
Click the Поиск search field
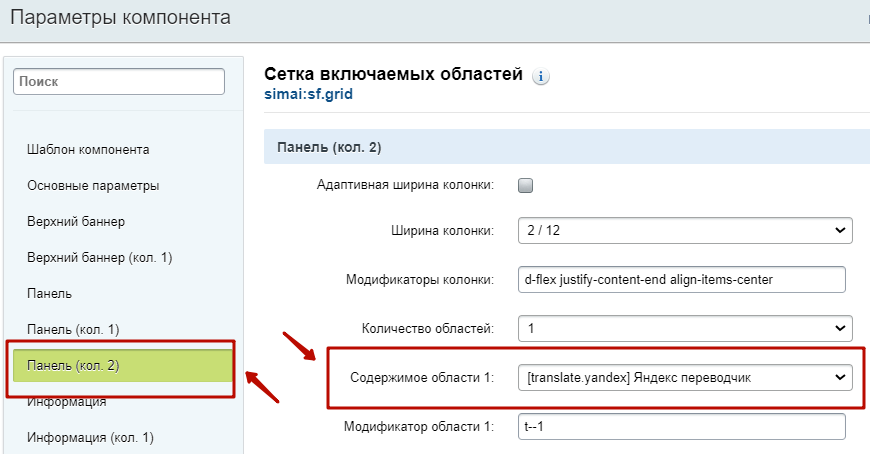pos(119,81)
